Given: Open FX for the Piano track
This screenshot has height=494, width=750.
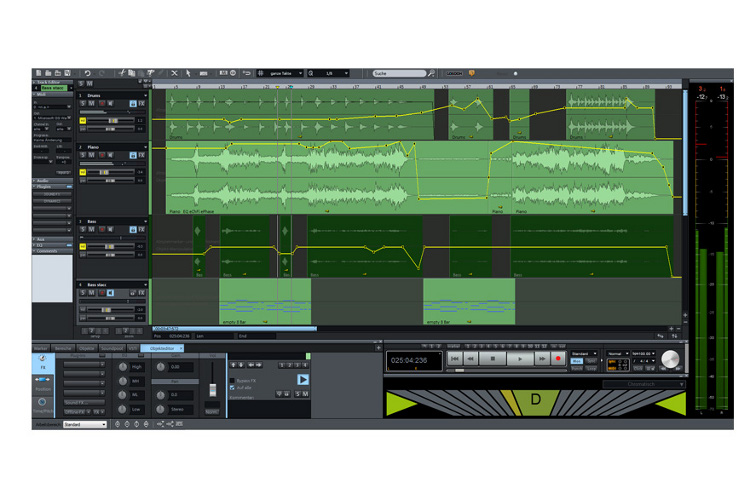Looking at the screenshot, I should coord(142,155).
